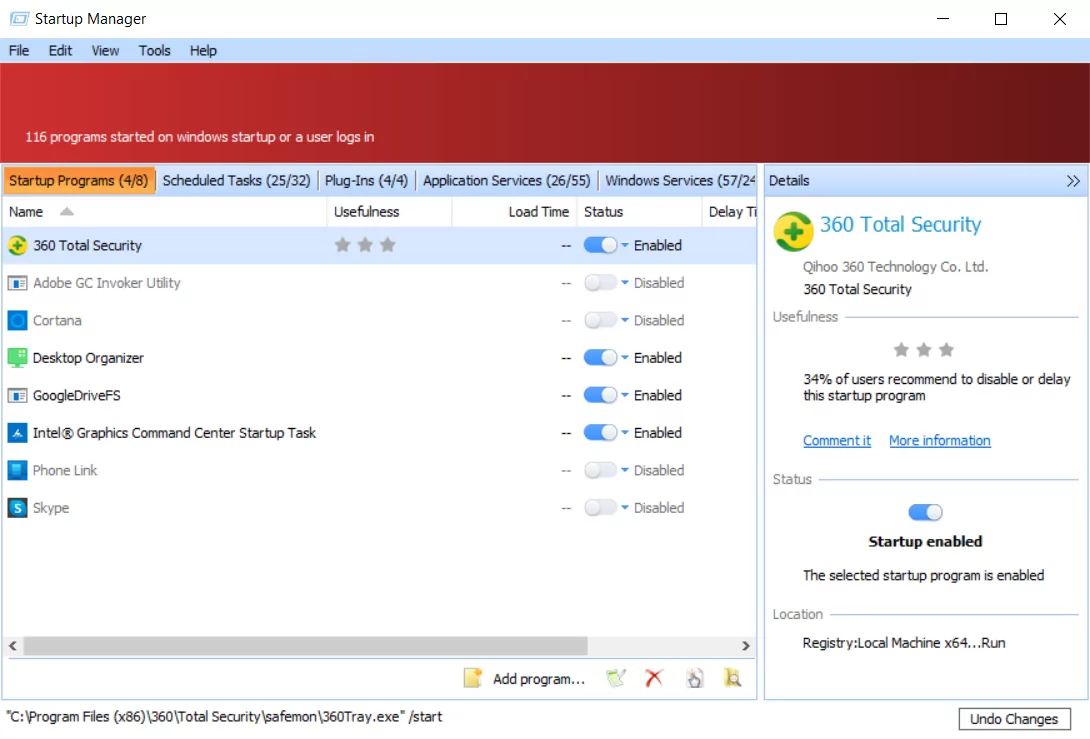Open the Tools menu
This screenshot has width=1090, height=739.
coord(154,51)
